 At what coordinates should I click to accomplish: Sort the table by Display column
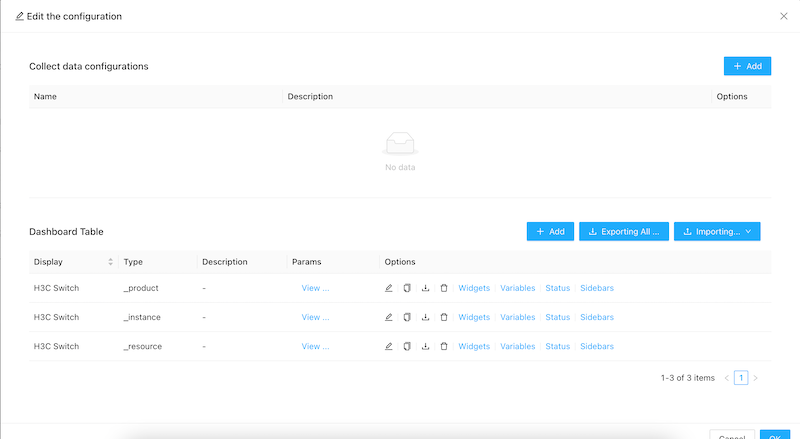point(110,262)
